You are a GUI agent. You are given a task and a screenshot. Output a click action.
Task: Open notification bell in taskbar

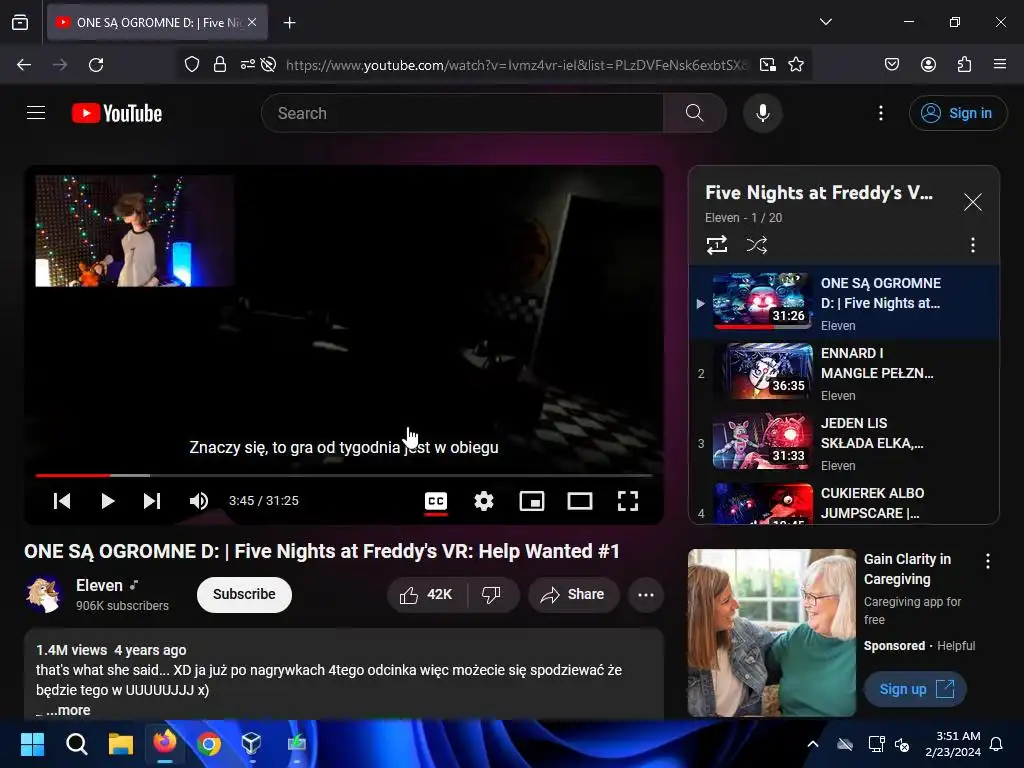click(997, 744)
